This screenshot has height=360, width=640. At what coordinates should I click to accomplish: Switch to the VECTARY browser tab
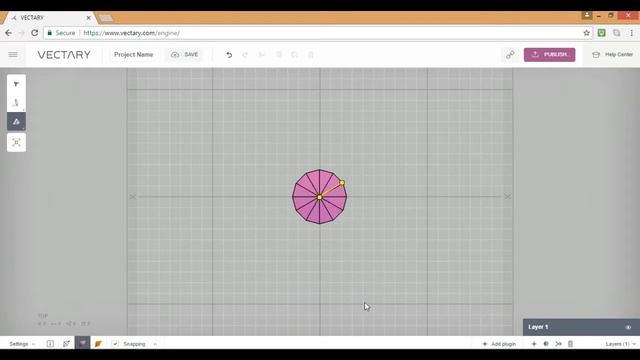[49, 18]
